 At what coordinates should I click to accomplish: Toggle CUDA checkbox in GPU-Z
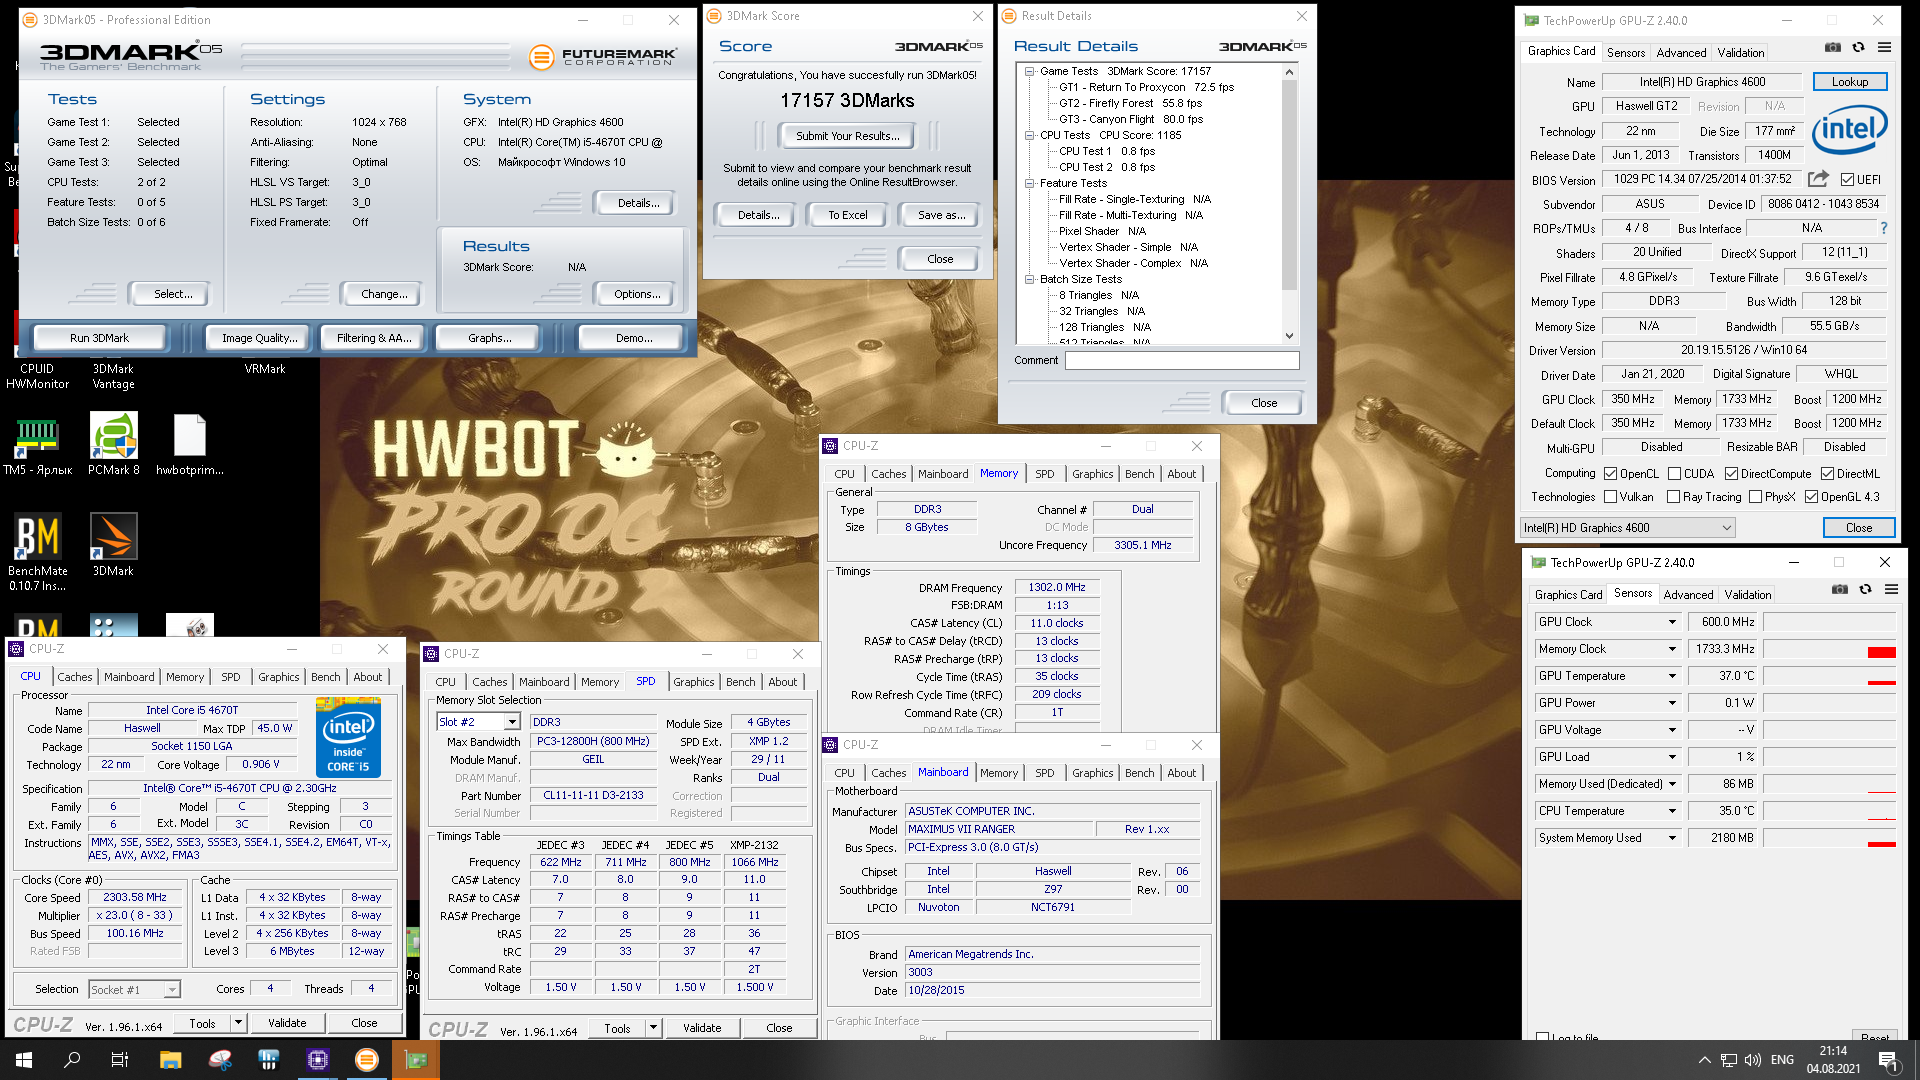[1674, 474]
